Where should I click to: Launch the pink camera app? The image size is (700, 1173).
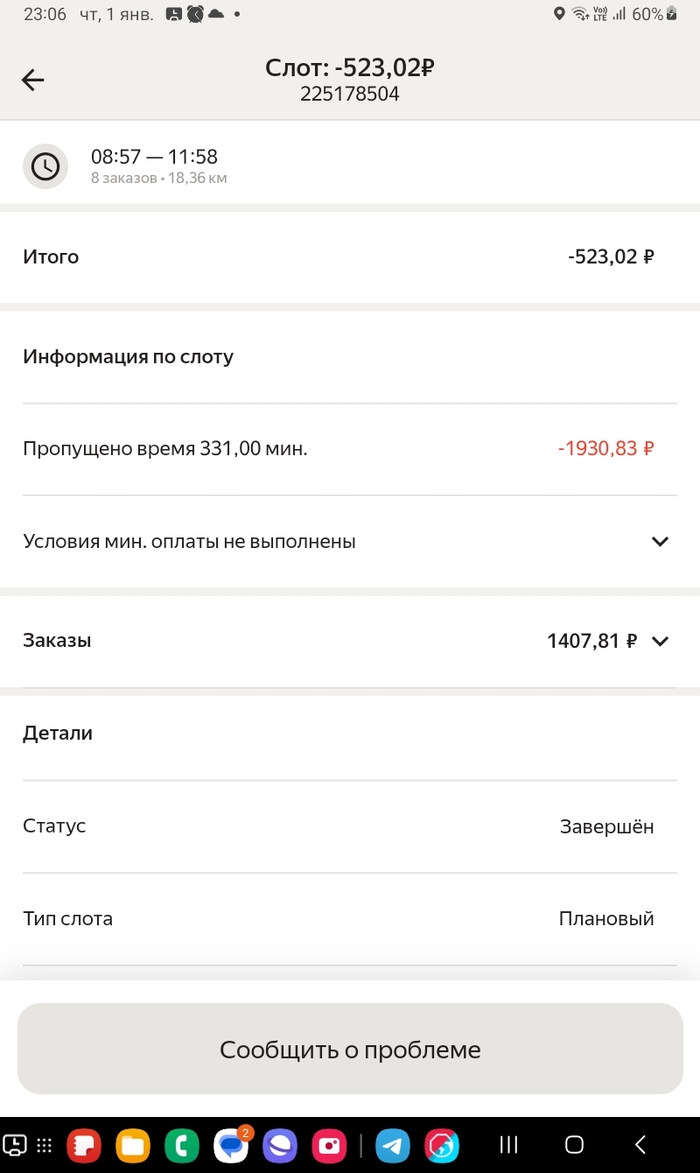[328, 1145]
